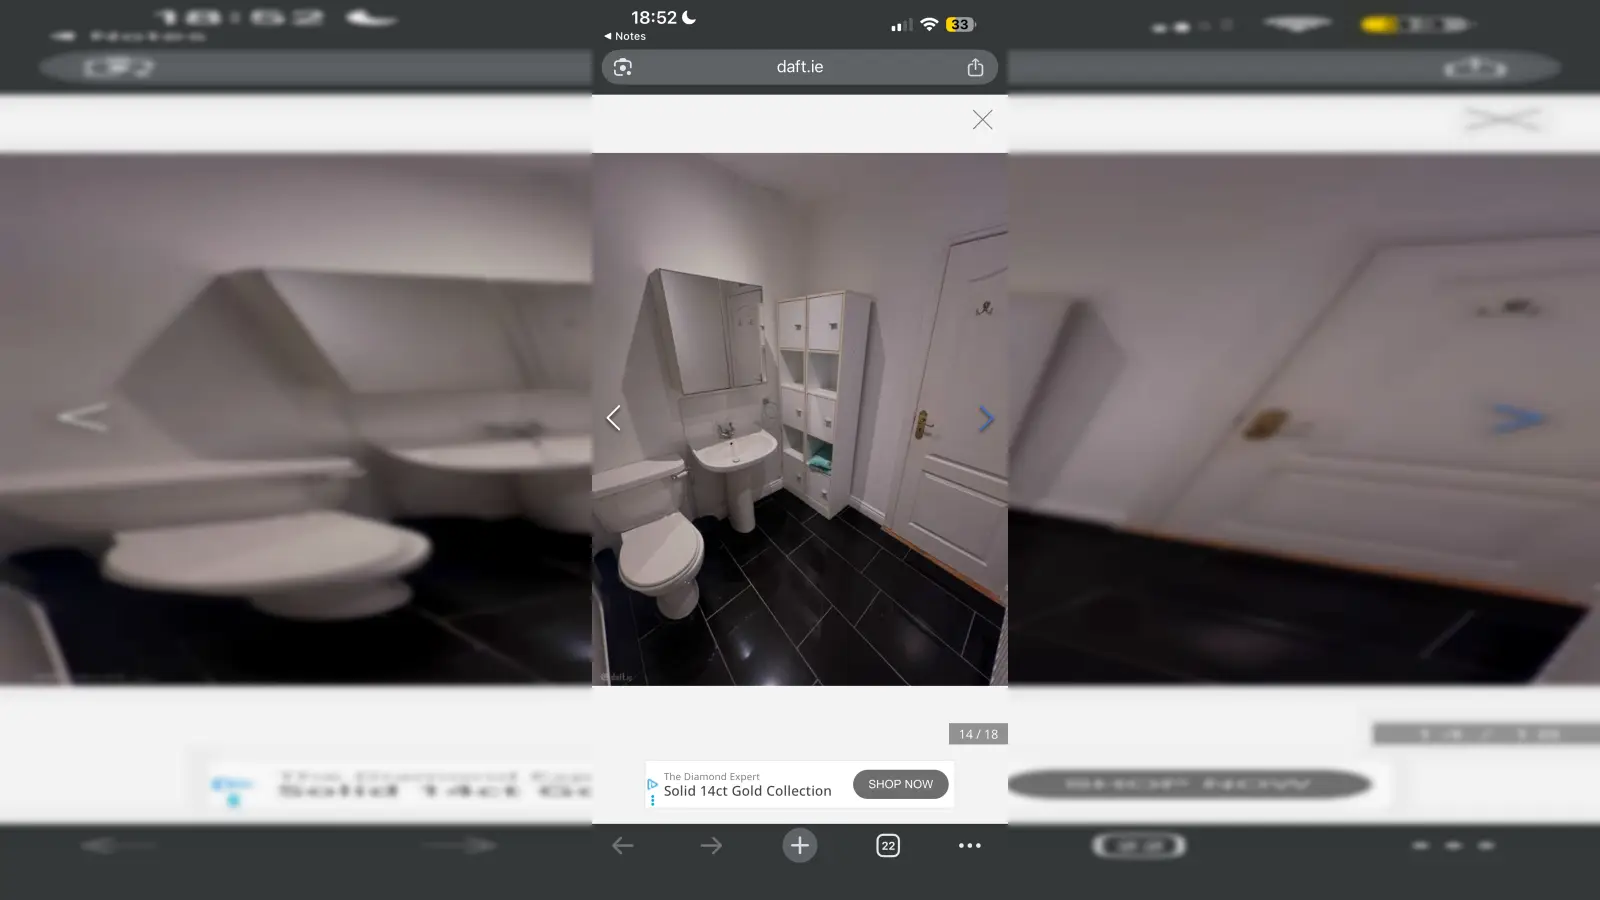Click the blue AdChoices triangle icon
This screenshot has width=1600, height=900.
[x=652, y=784]
